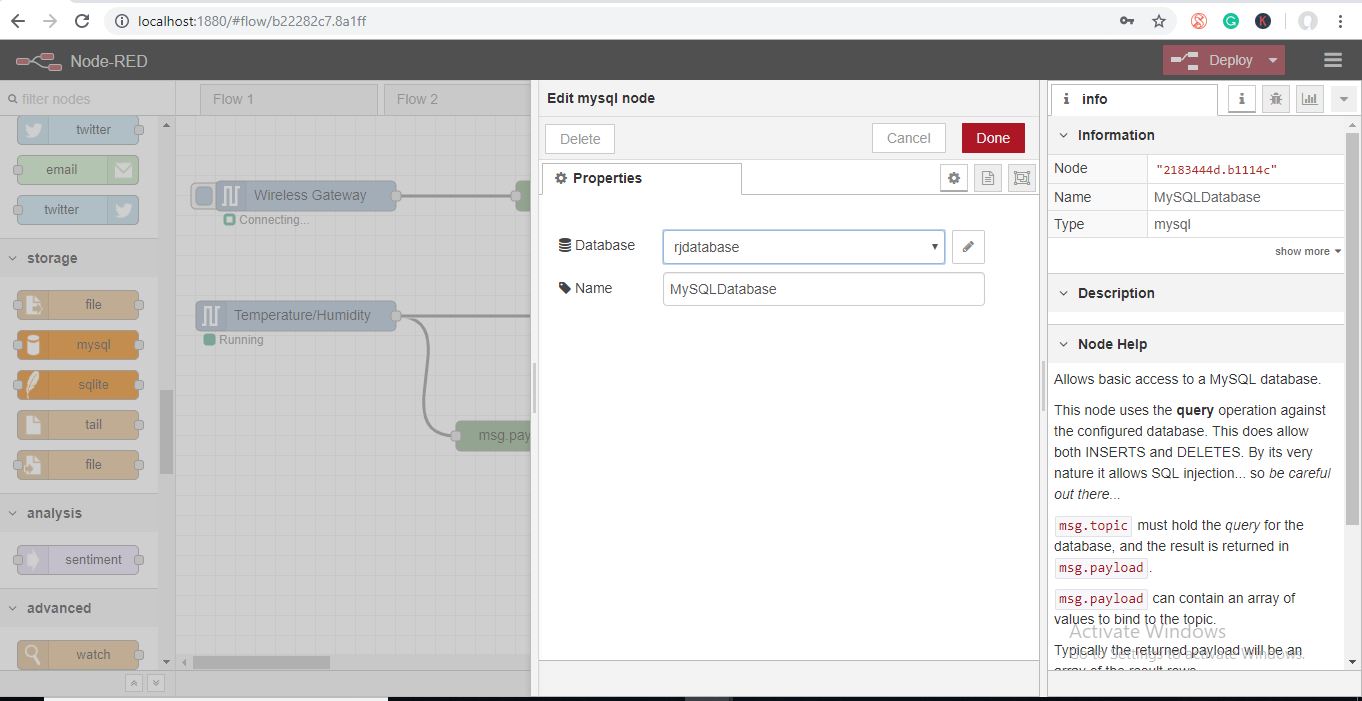The height and width of the screenshot is (701, 1362).
Task: Click the msg.payload debug node on canvas
Action: click(x=494, y=436)
